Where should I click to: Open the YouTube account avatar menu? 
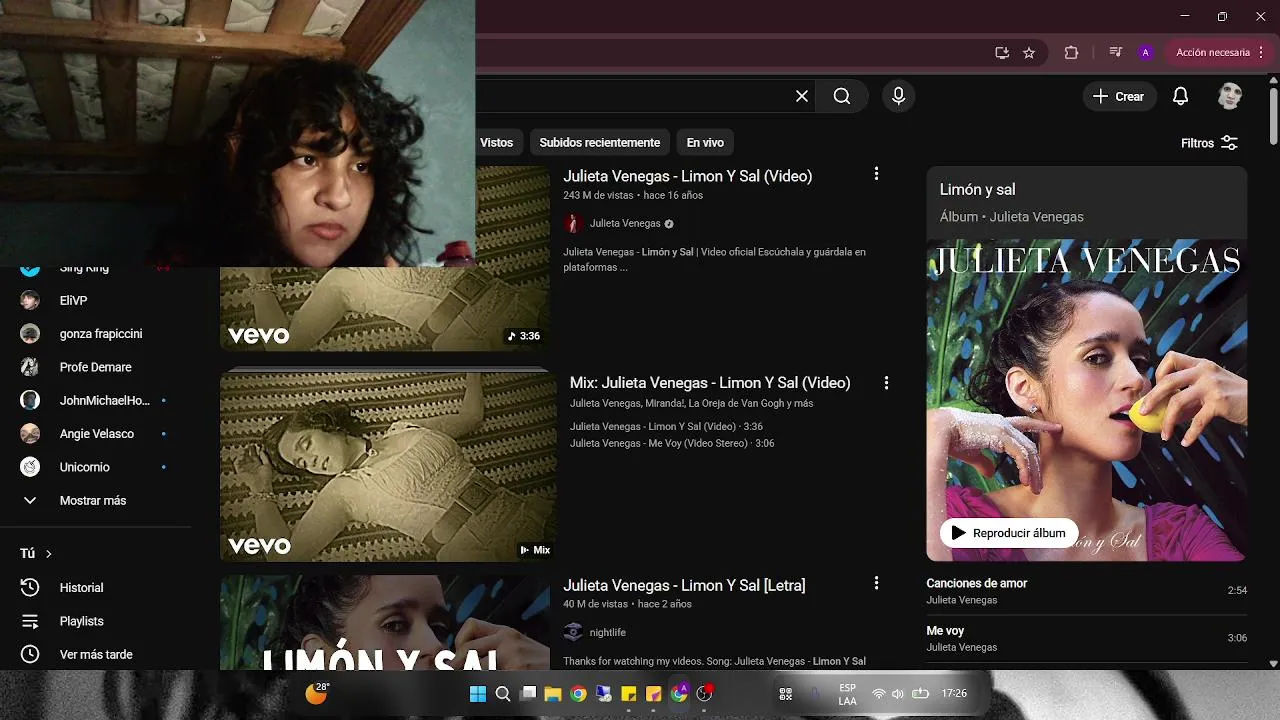tap(1230, 96)
